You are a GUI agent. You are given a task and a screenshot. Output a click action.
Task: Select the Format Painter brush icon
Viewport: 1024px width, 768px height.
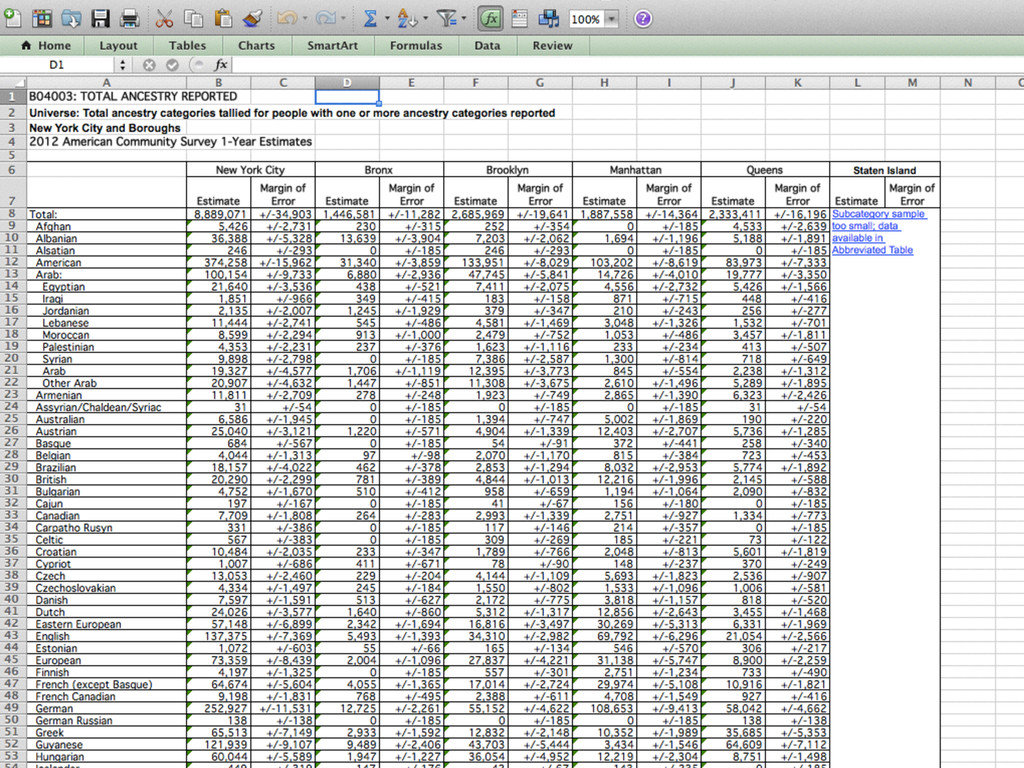pos(252,18)
